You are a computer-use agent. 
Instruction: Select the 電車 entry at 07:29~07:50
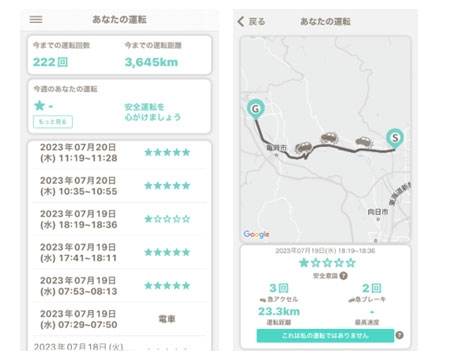tap(119, 319)
